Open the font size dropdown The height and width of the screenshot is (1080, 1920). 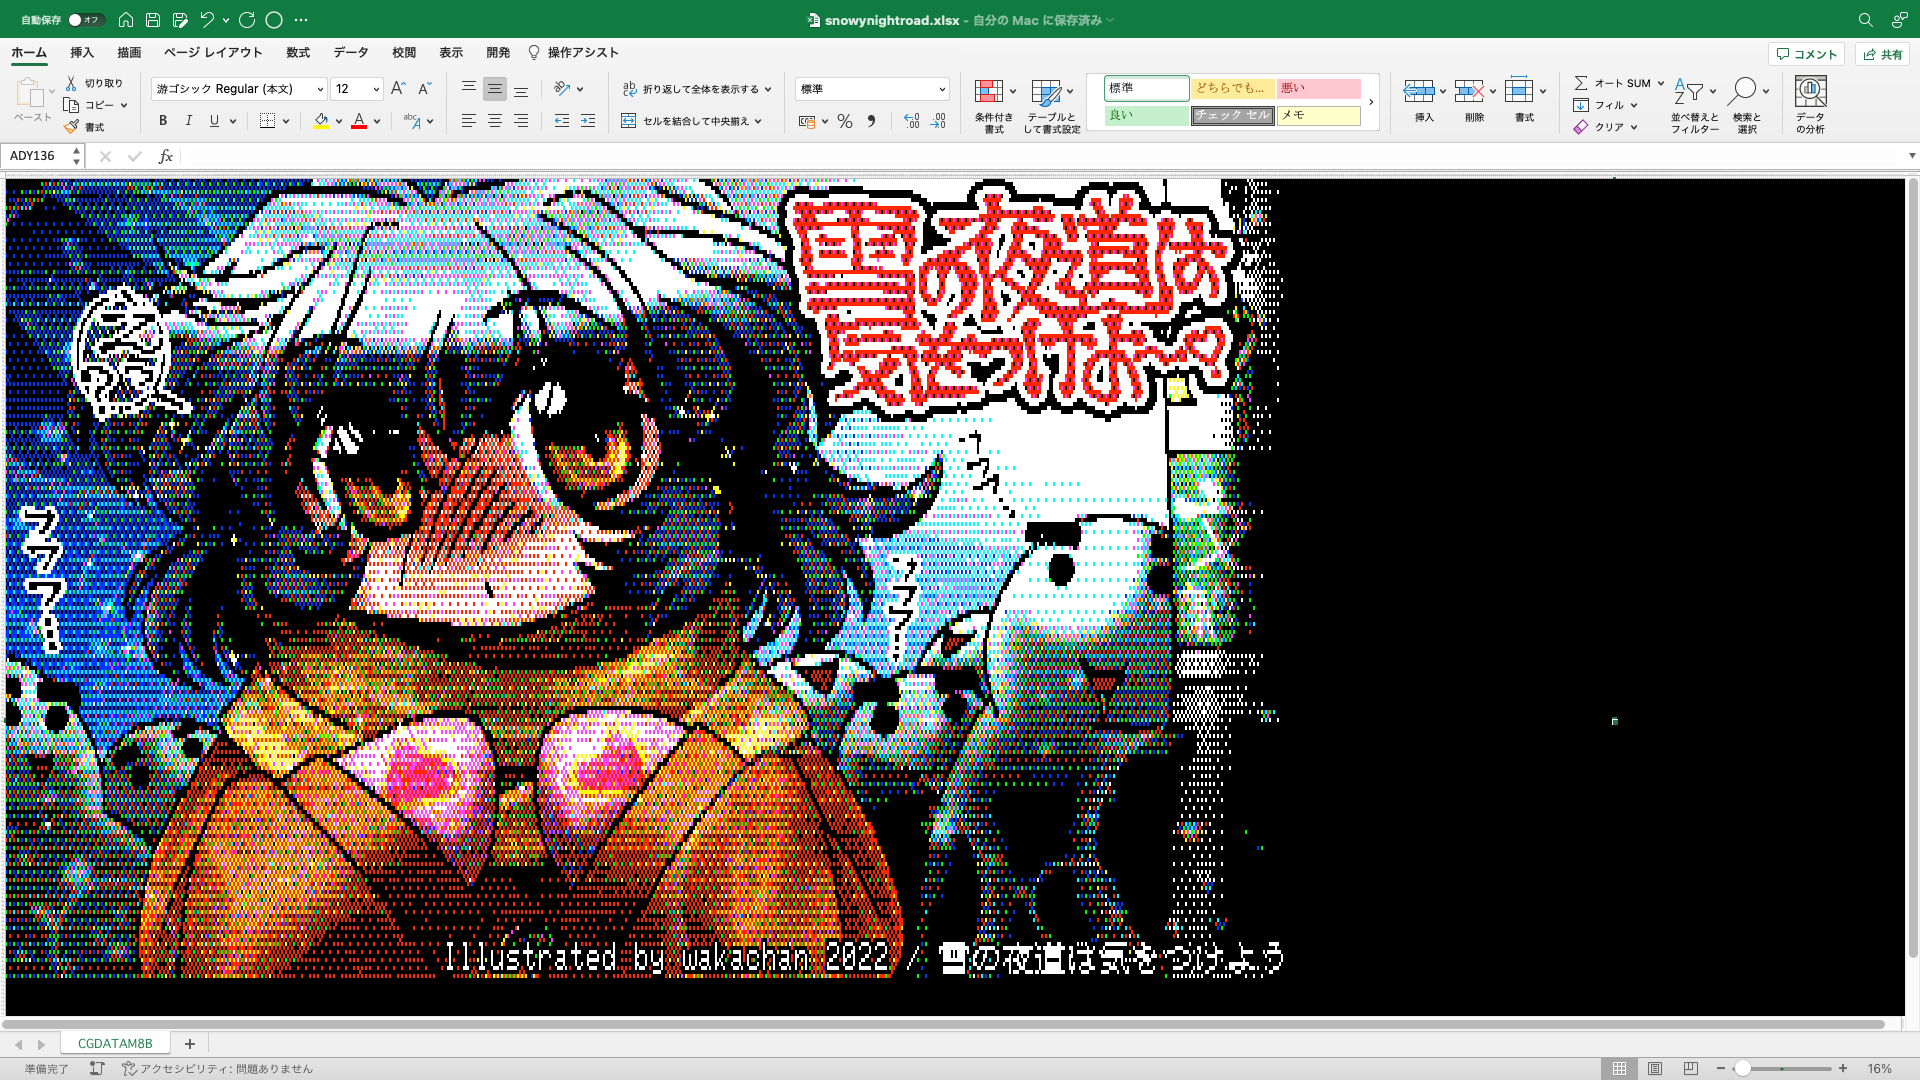coord(376,89)
